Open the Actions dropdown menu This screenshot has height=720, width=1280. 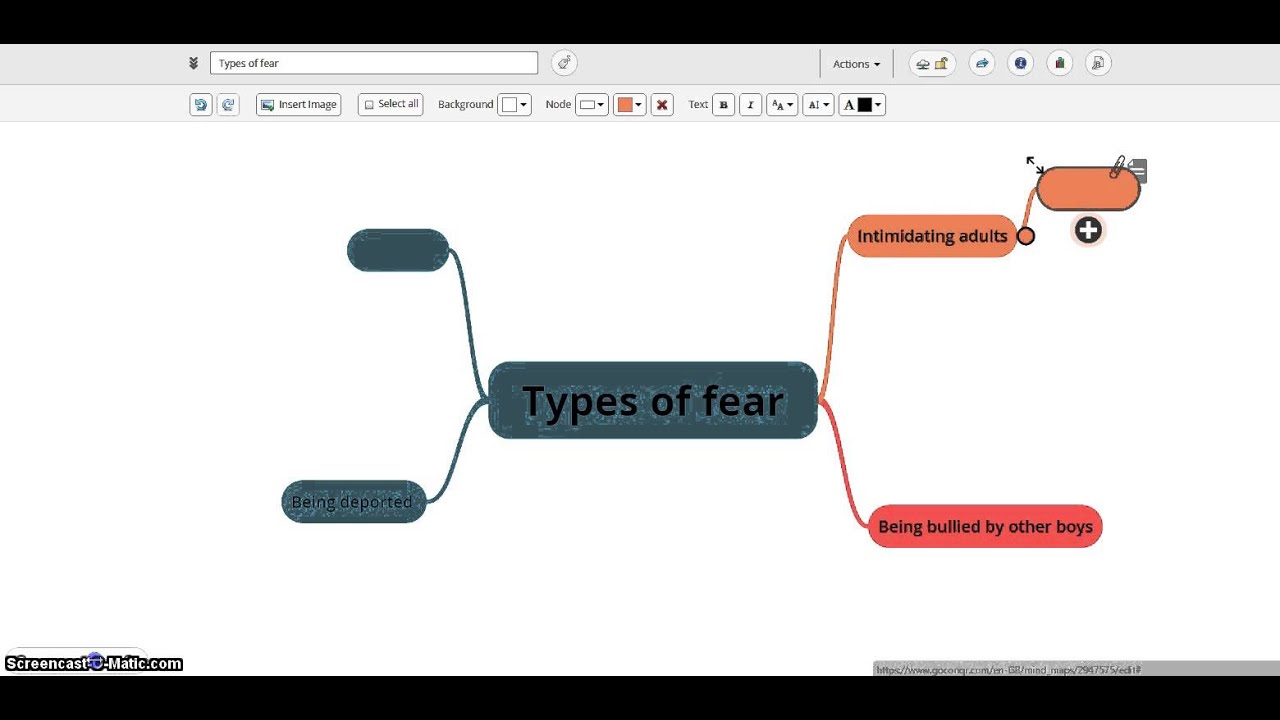856,64
